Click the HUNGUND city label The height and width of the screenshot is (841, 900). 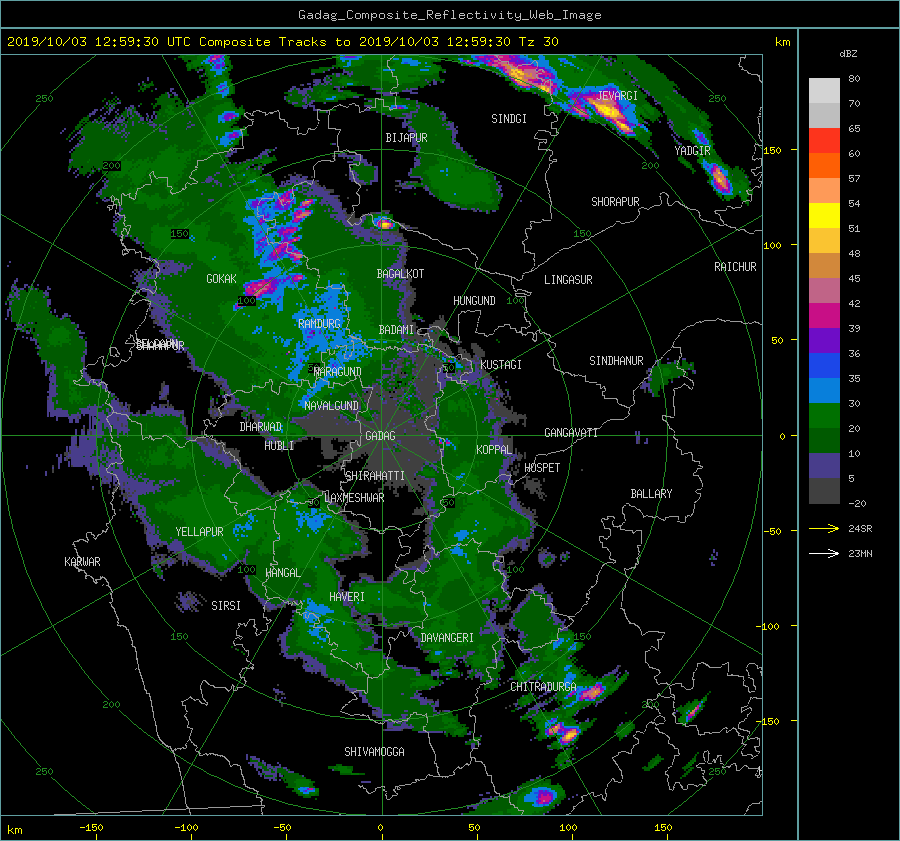(474, 300)
